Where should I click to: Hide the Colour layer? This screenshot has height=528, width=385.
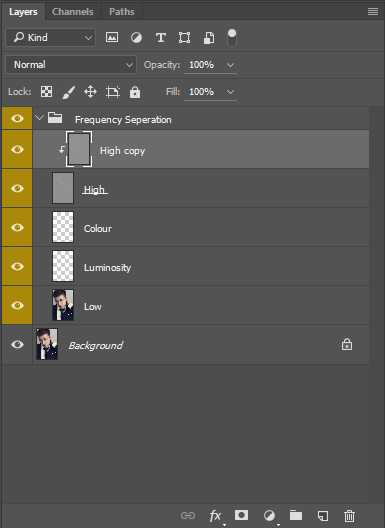click(17, 227)
